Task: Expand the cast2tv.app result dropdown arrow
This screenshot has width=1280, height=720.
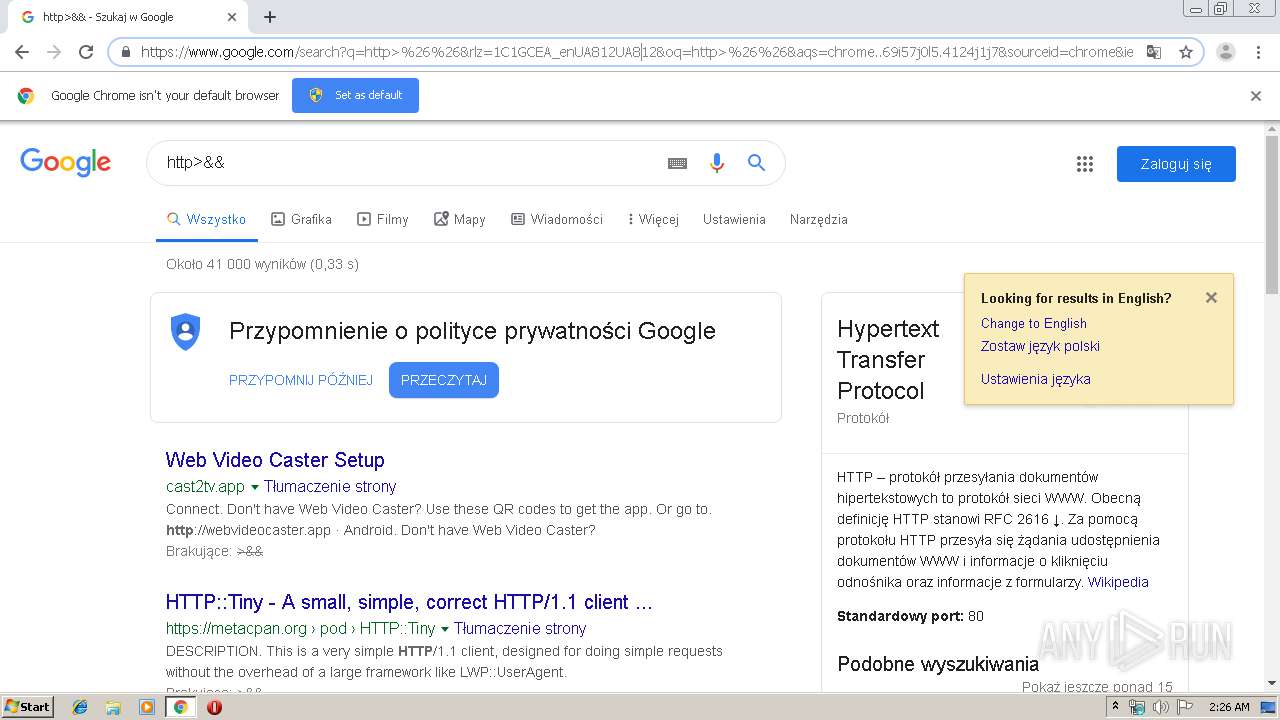Action: click(x=255, y=487)
